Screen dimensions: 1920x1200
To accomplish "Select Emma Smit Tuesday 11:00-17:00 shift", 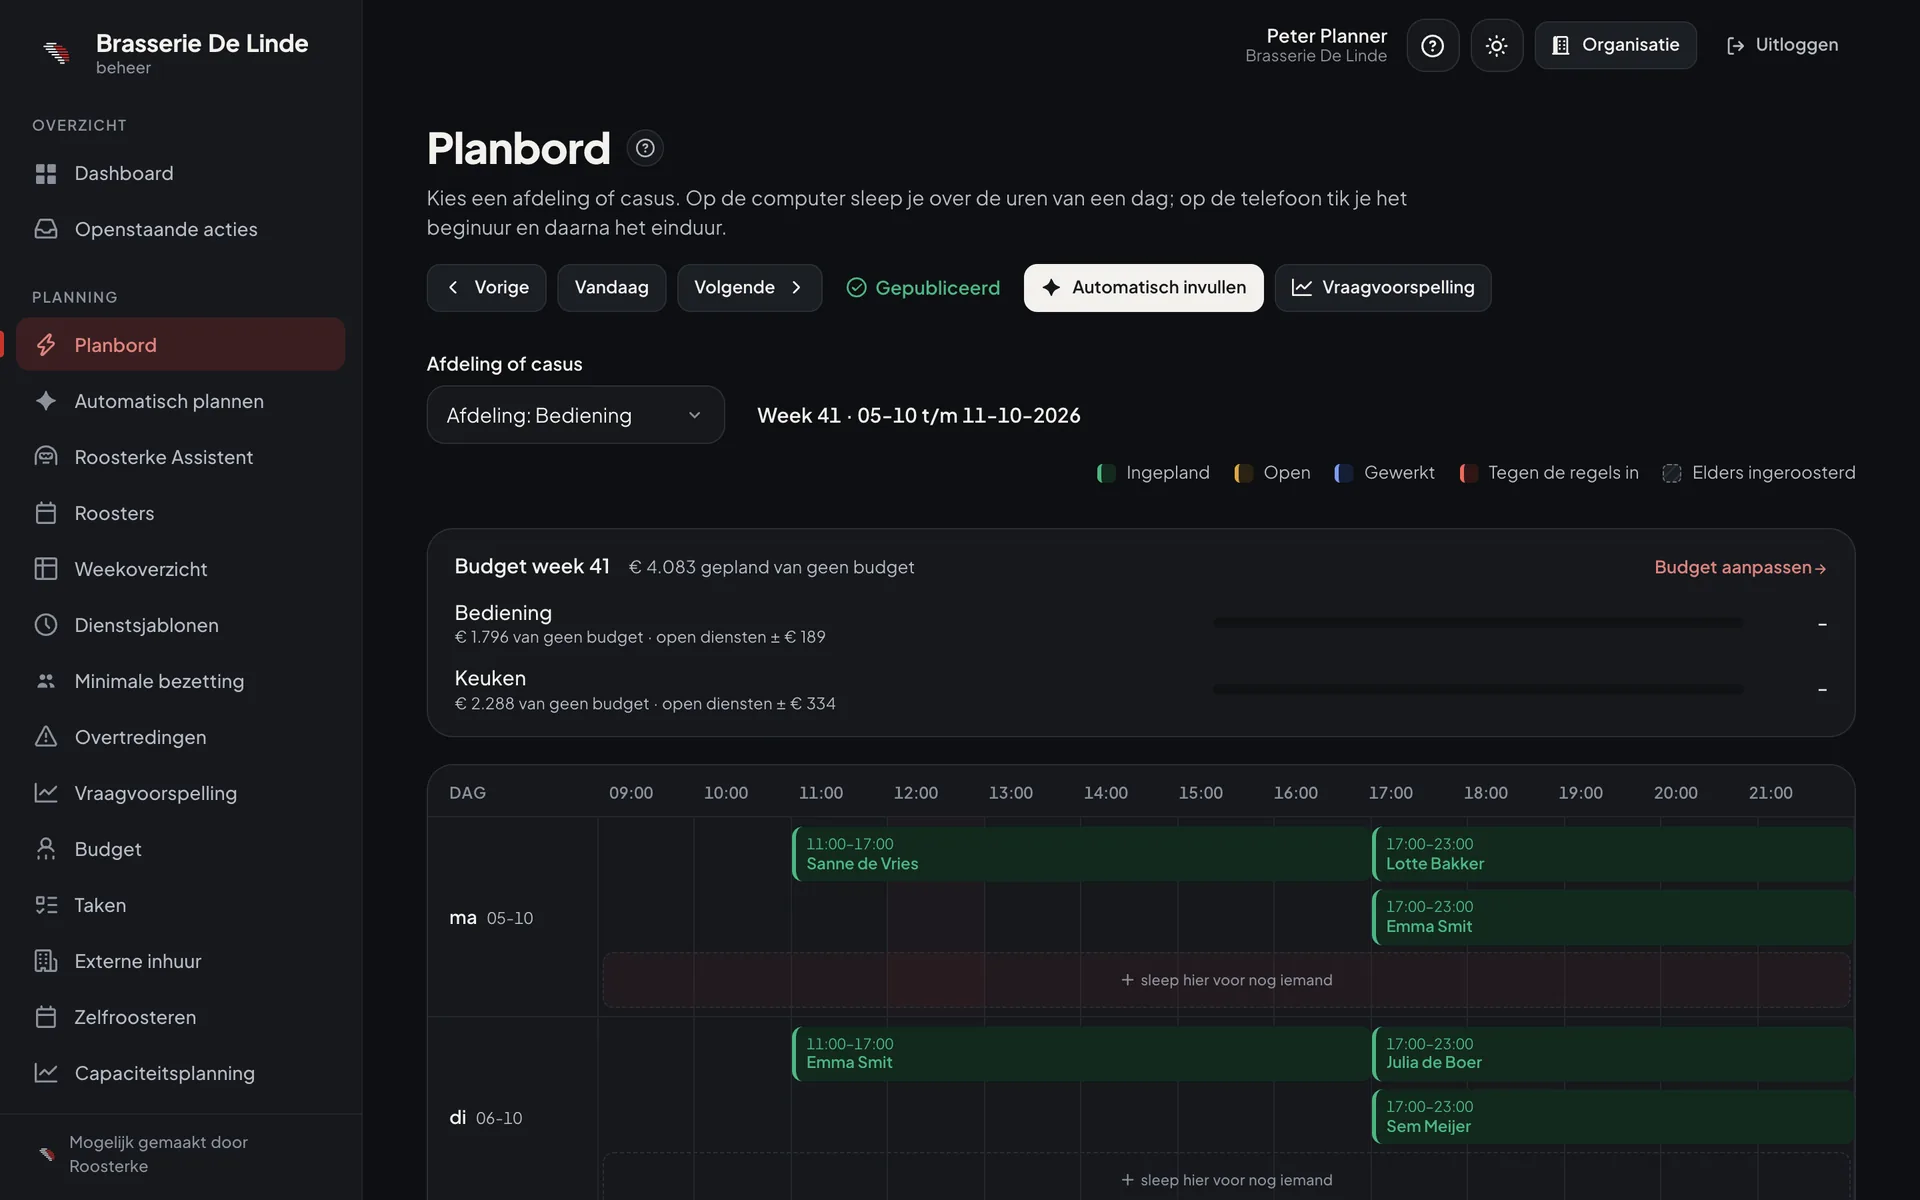I will 1080,1053.
